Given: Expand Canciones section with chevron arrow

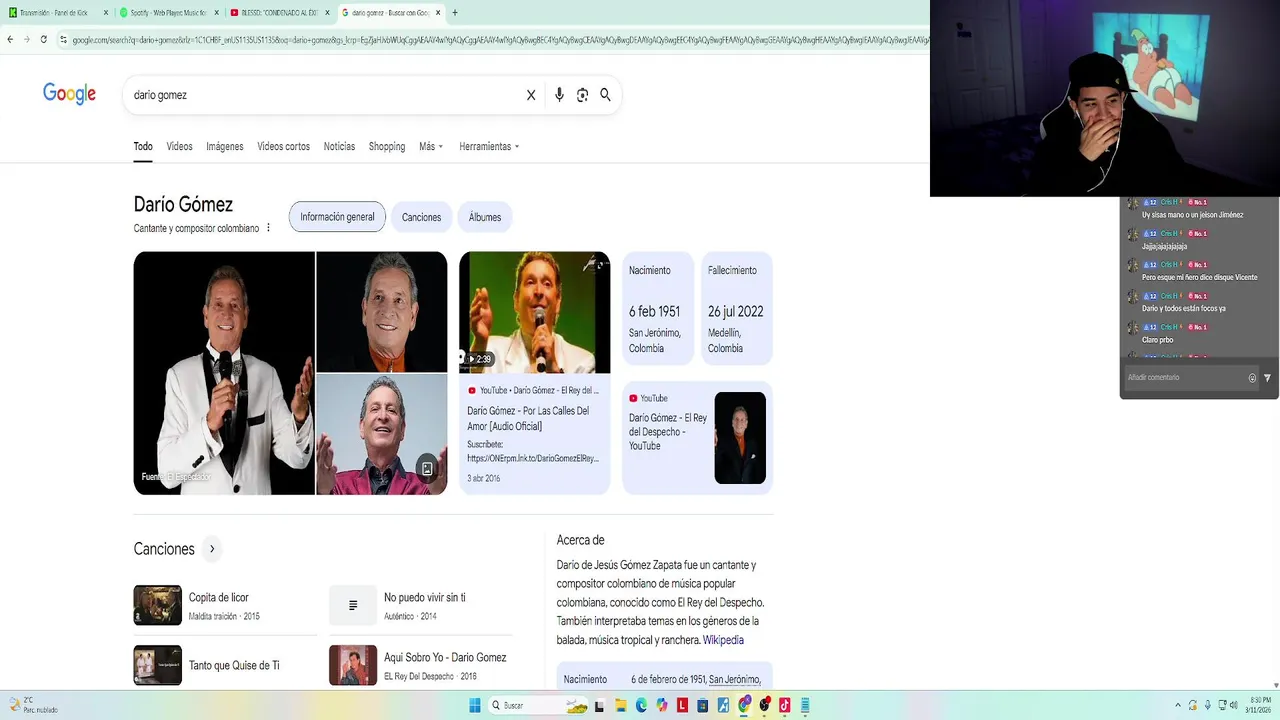Looking at the screenshot, I should coord(211,549).
